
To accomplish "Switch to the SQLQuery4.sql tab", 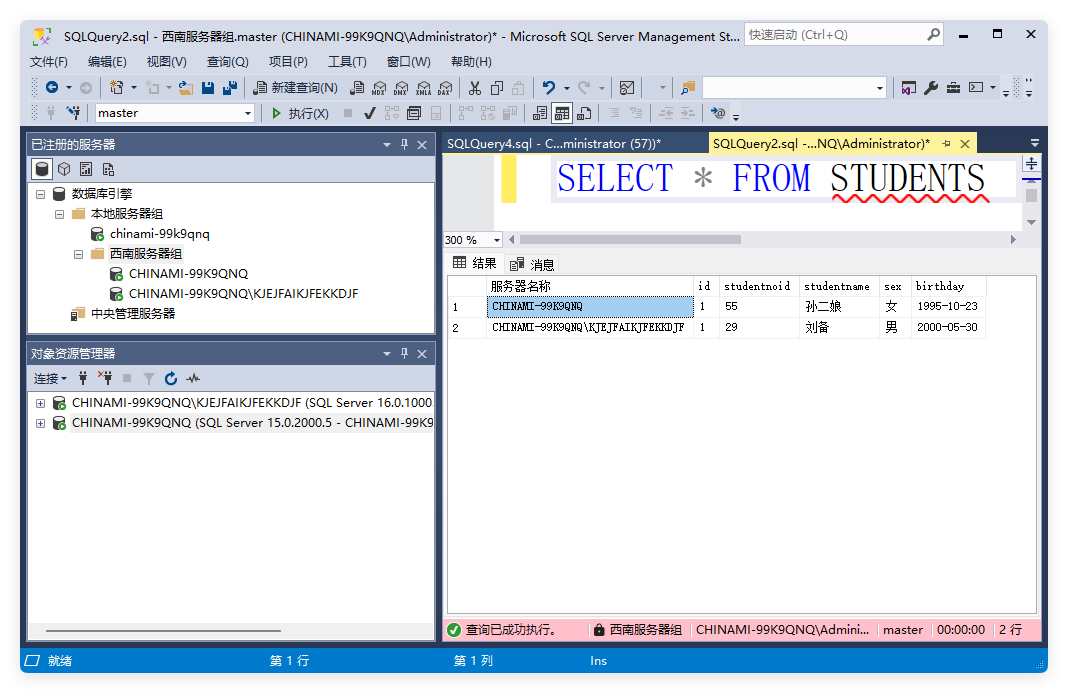I will 554,144.
